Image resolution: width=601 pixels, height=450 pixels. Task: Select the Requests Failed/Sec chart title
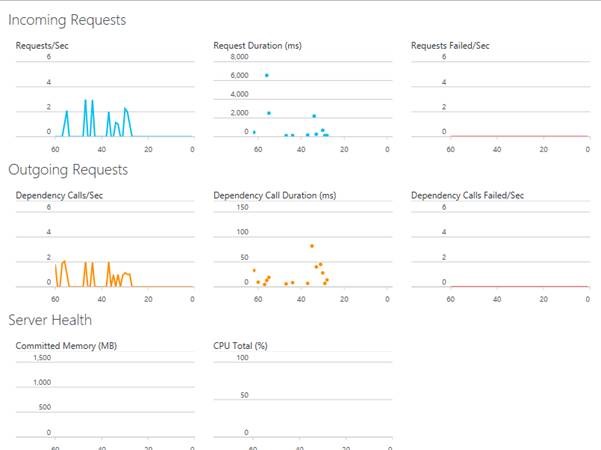(x=452, y=45)
